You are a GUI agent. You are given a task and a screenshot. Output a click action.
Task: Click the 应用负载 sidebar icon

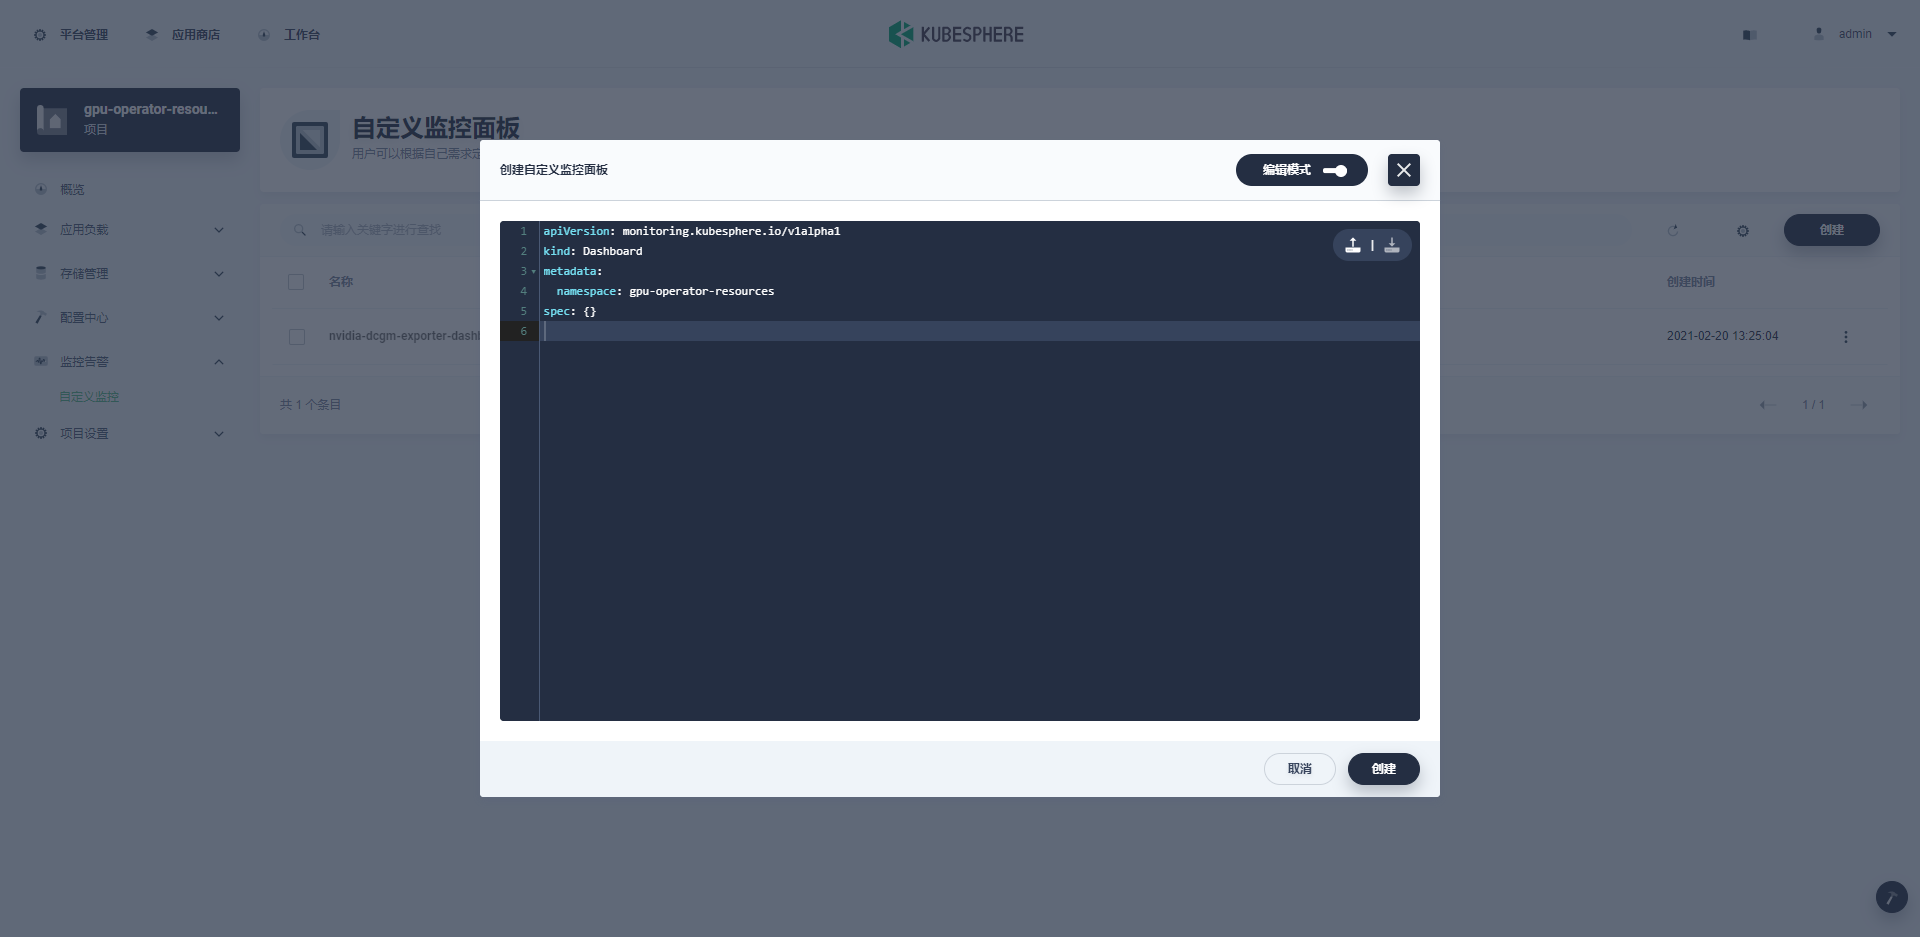pos(41,229)
